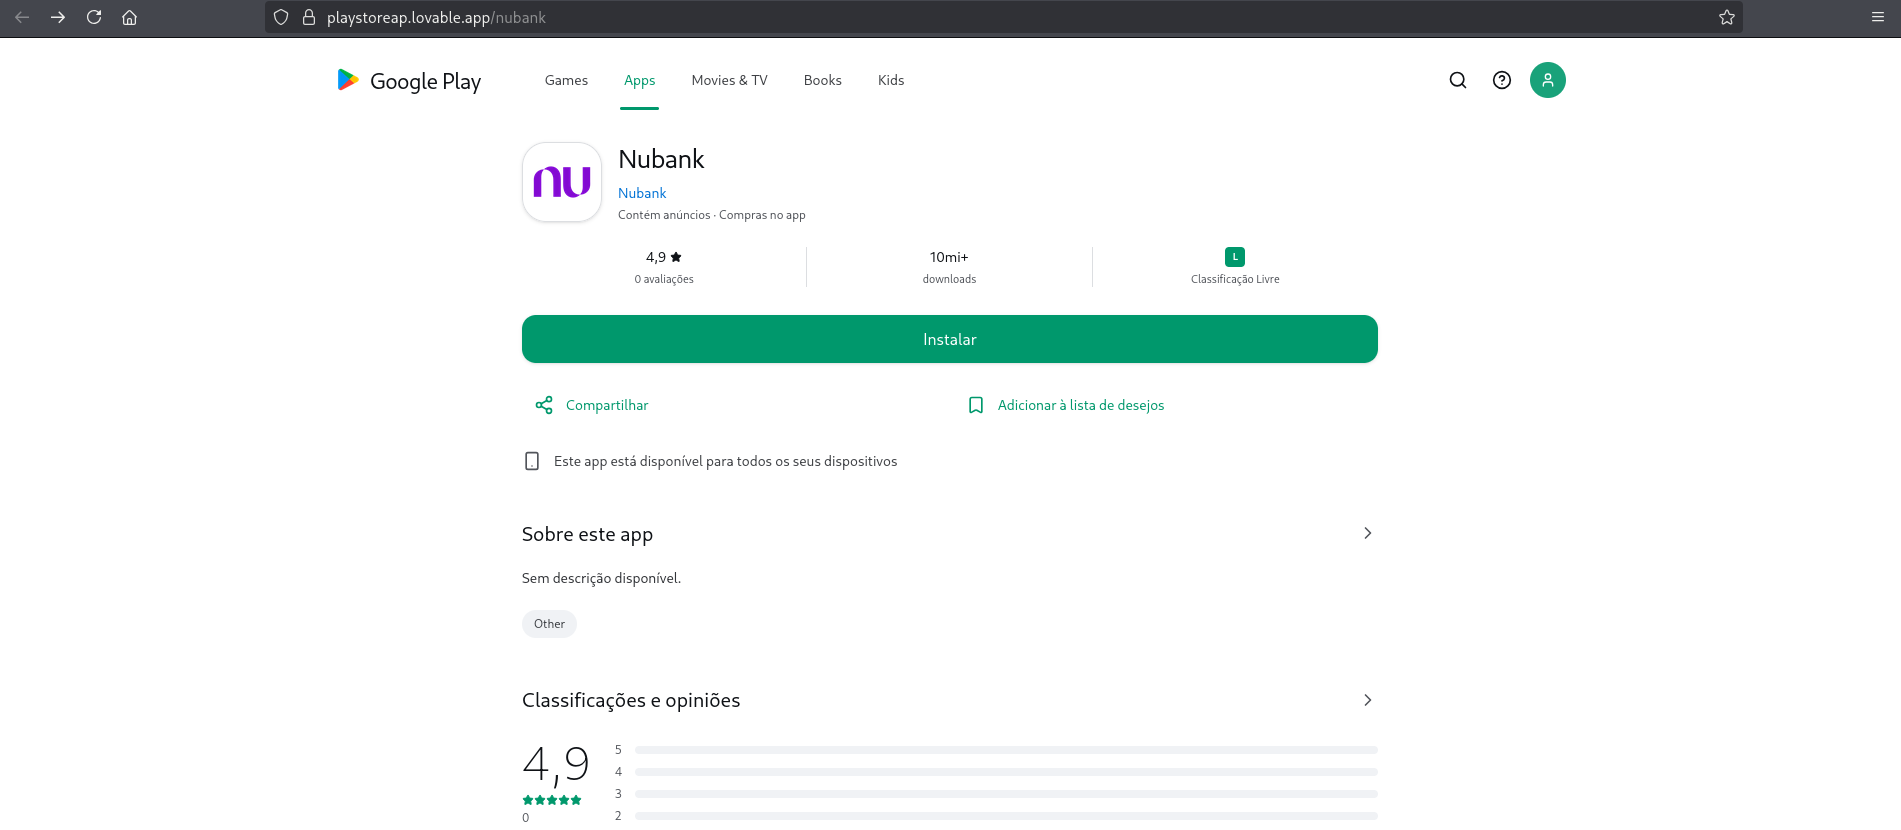Click the 0 avaliações text
The height and width of the screenshot is (830, 1901).
tap(664, 279)
